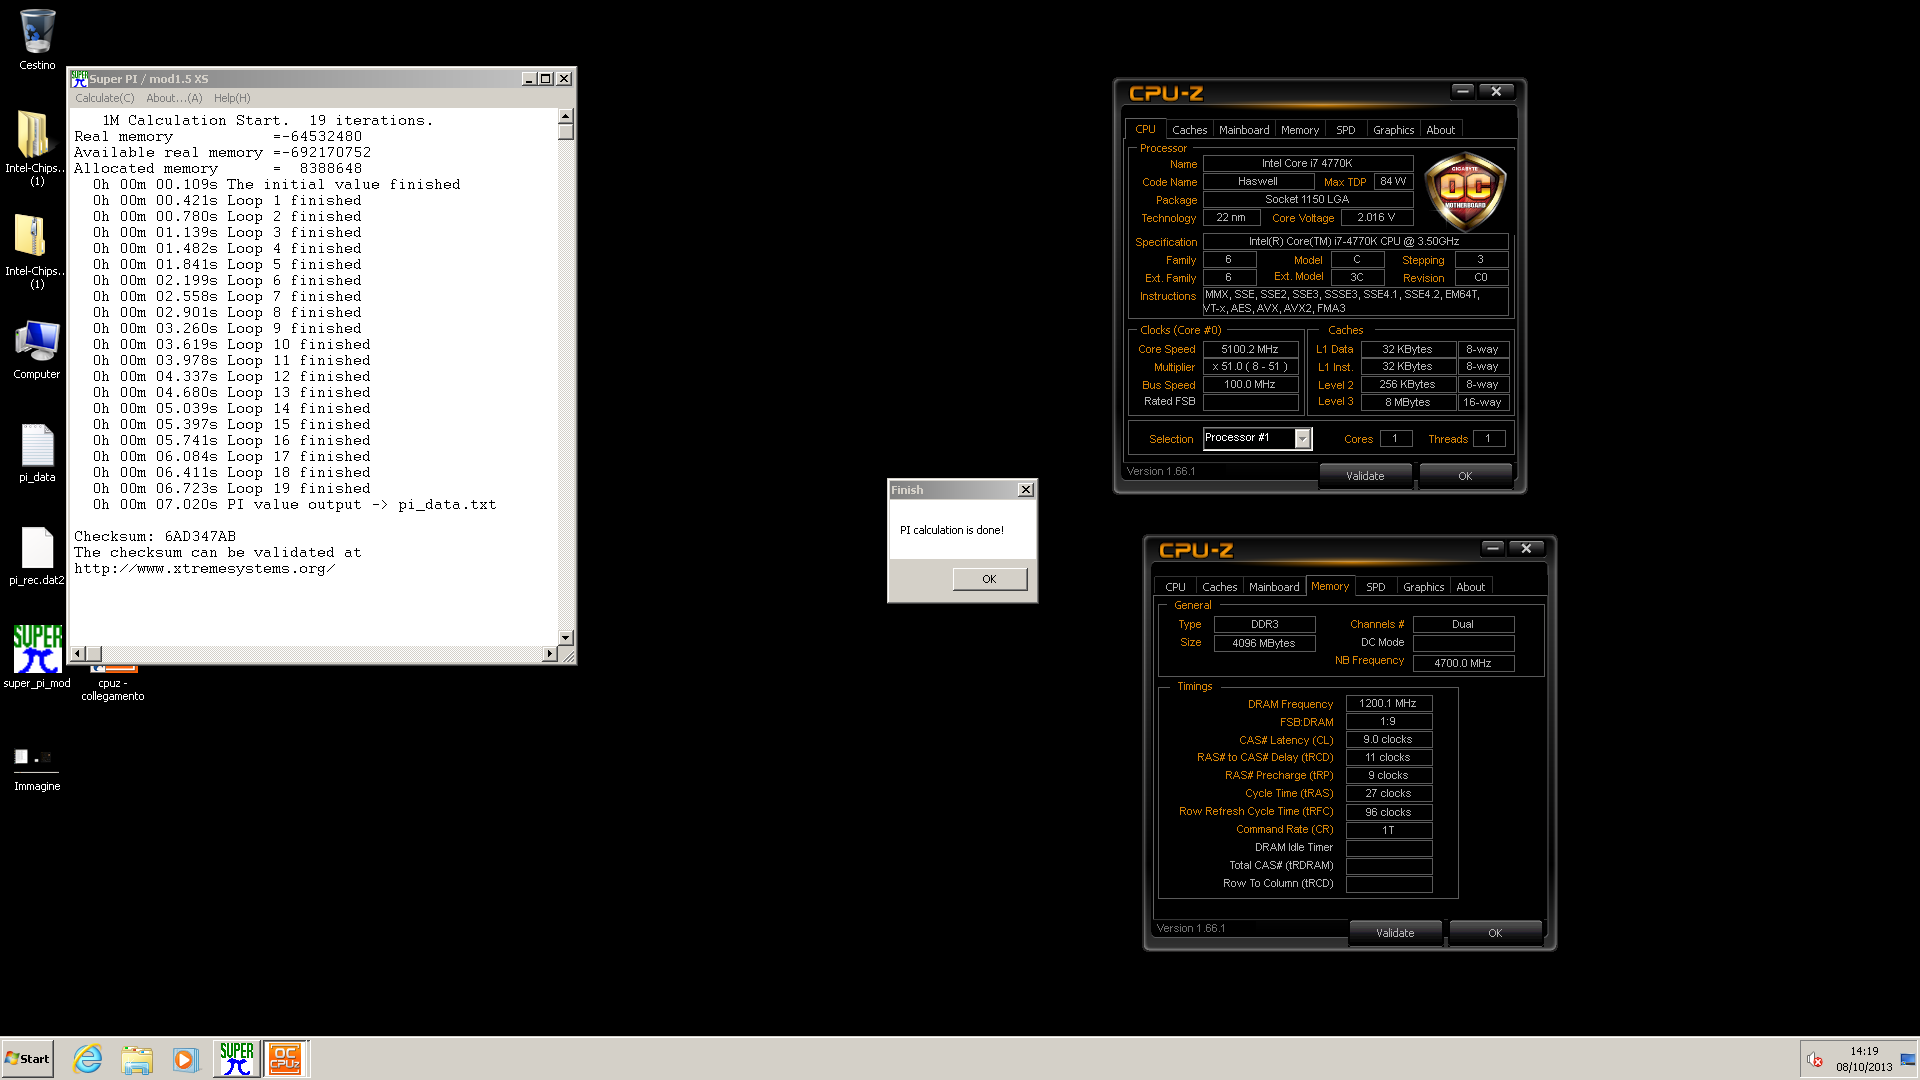Select the super_pi_mod desktop shortcut
Image resolution: width=1920 pixels, height=1080 pixels.
(x=37, y=657)
